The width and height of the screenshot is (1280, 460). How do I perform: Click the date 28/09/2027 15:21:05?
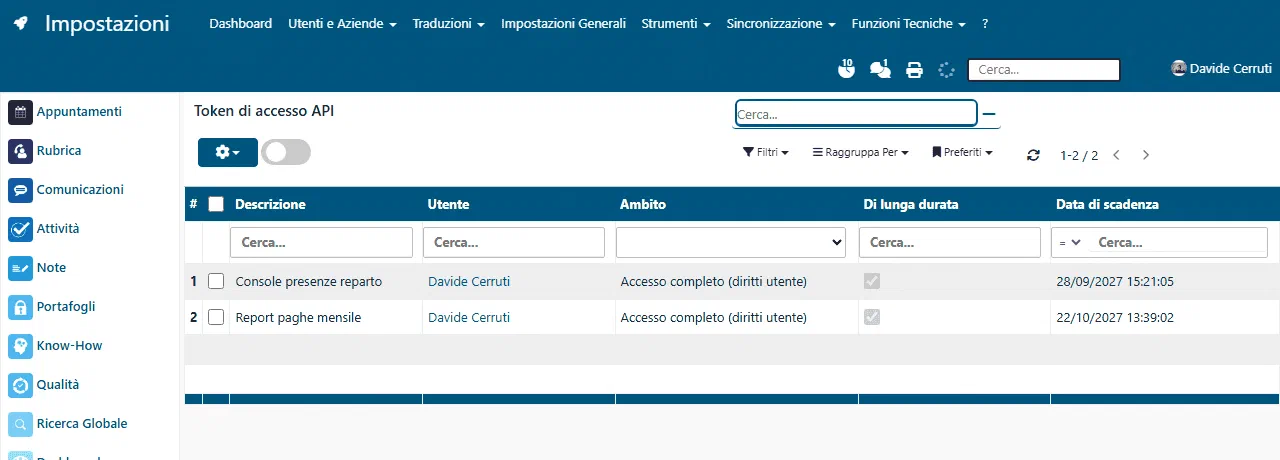click(1115, 282)
